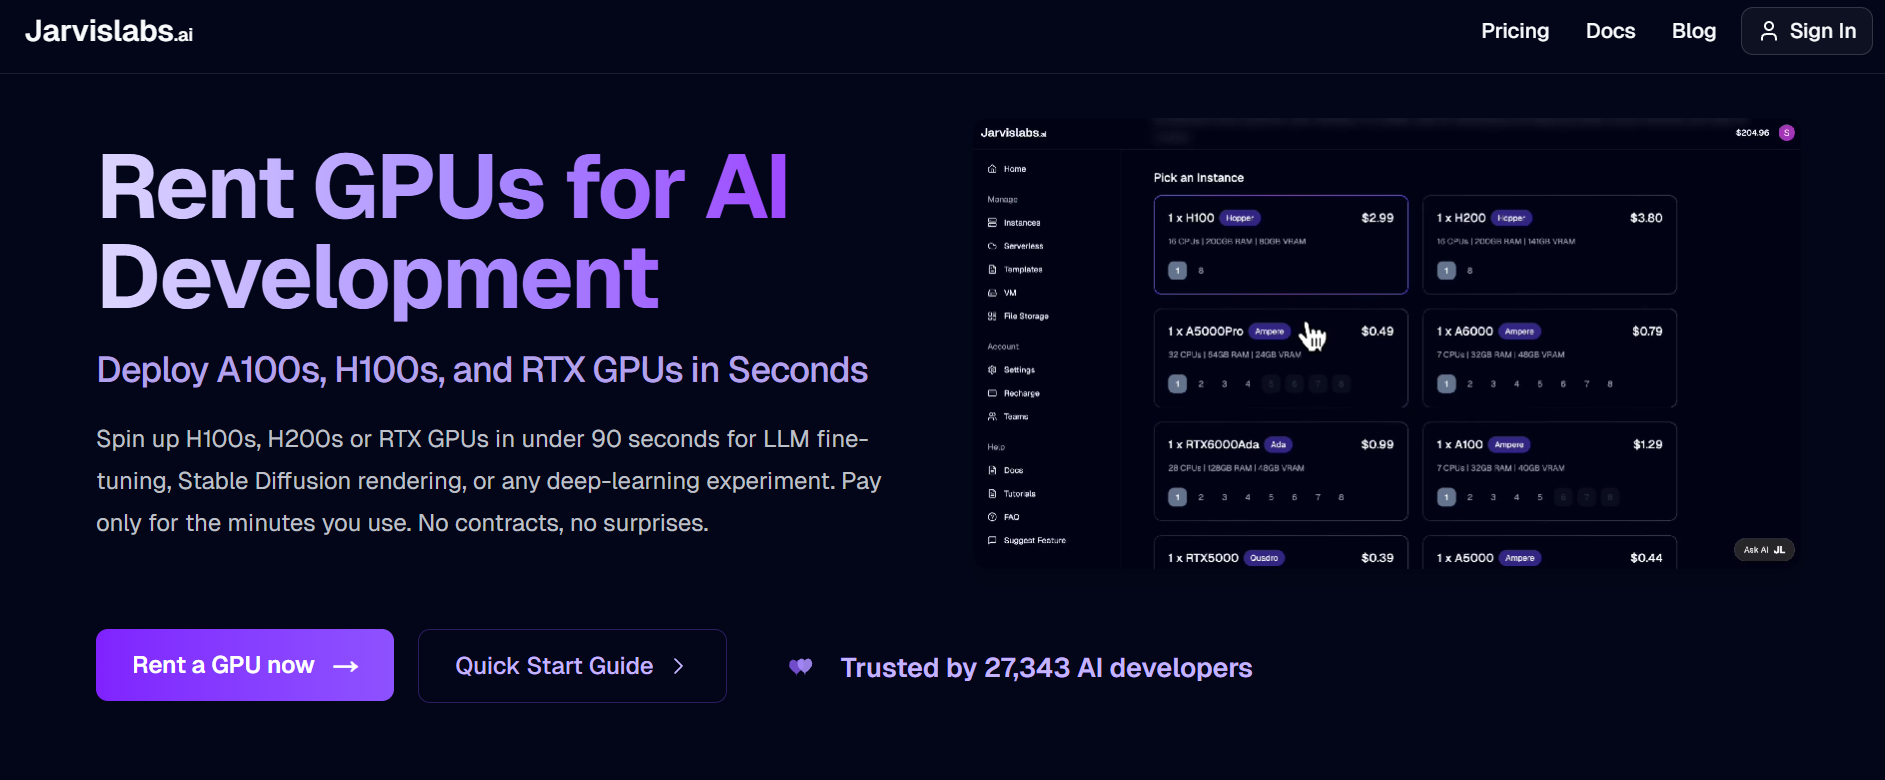Open File Storage icon in dashboard sidebar
The width and height of the screenshot is (1885, 780).
992,316
